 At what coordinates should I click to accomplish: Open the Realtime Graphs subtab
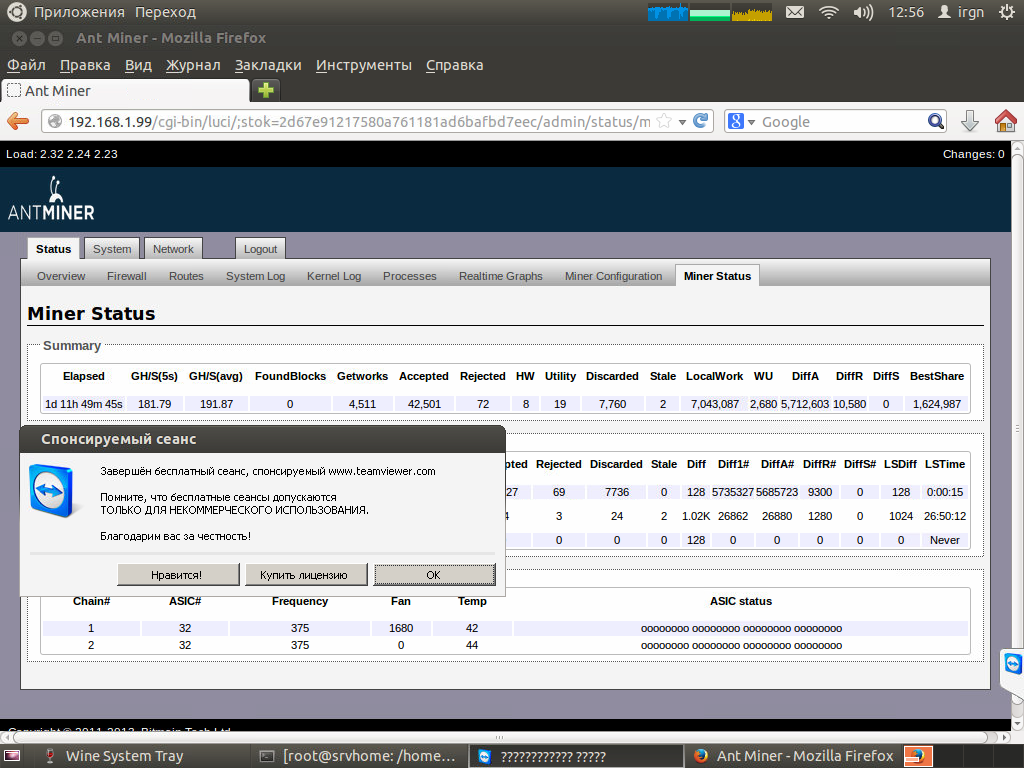(x=500, y=276)
